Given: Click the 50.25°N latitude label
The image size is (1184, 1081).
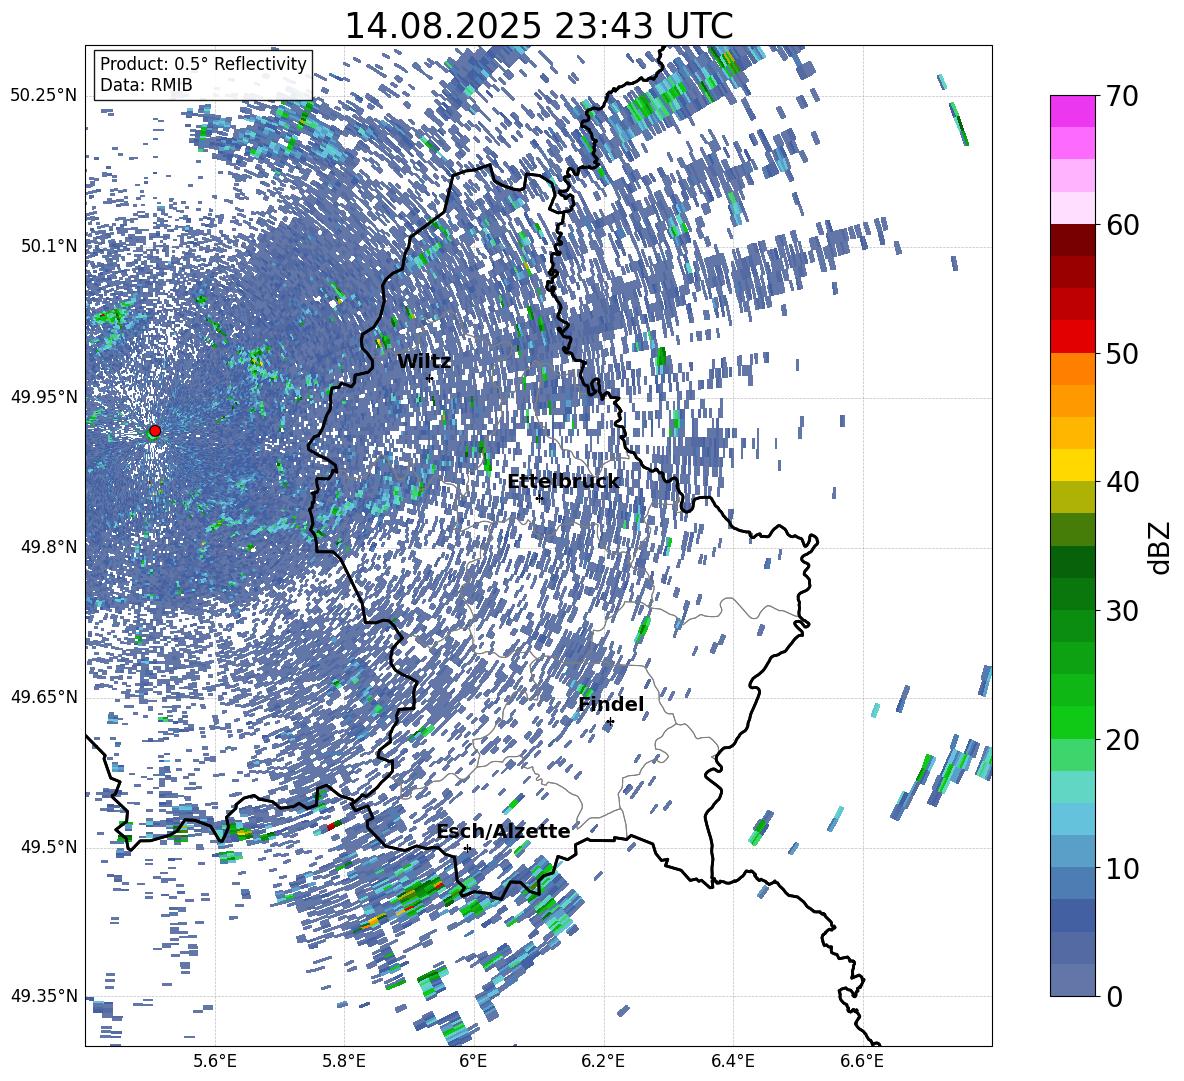Looking at the screenshot, I should 43,96.
